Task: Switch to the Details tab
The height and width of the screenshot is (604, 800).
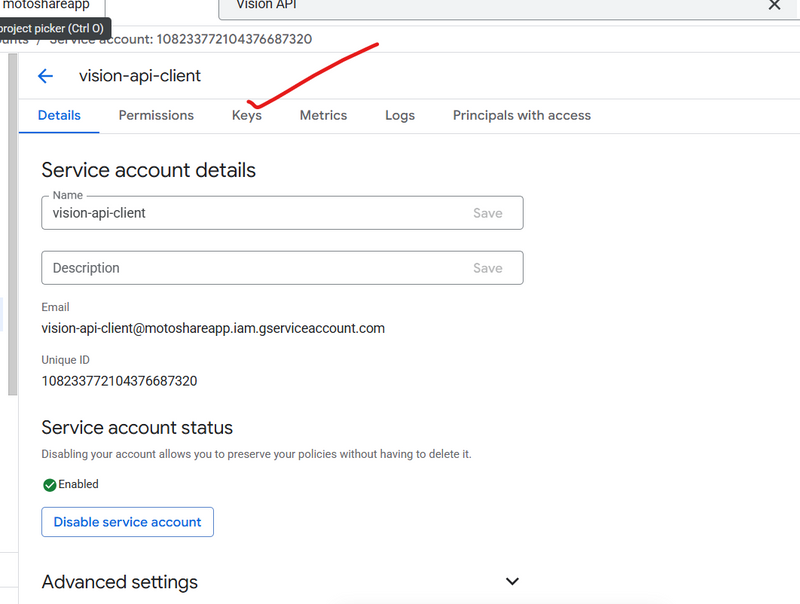Action: [x=59, y=115]
